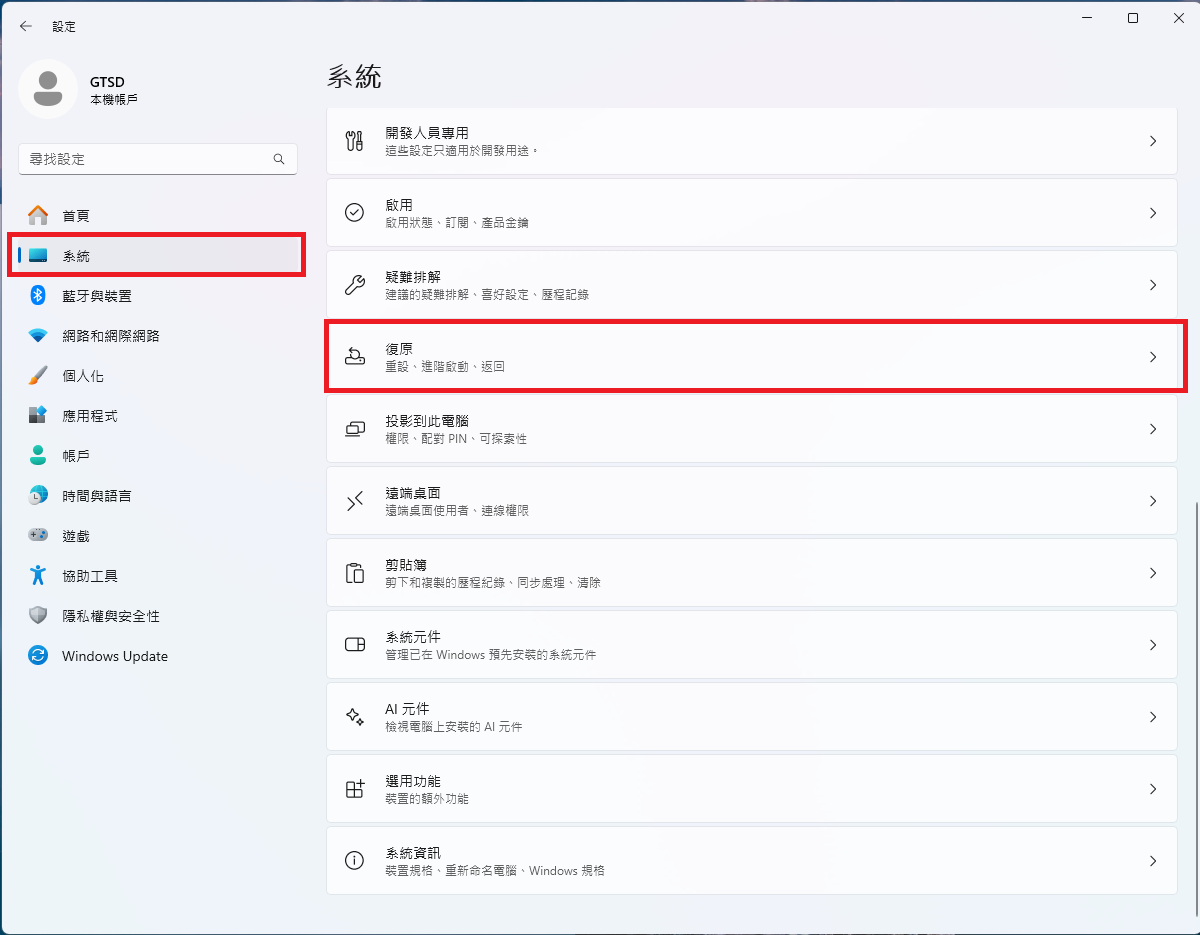Click the 協助工具 accessibility icon
This screenshot has height=935, width=1200.
38,575
